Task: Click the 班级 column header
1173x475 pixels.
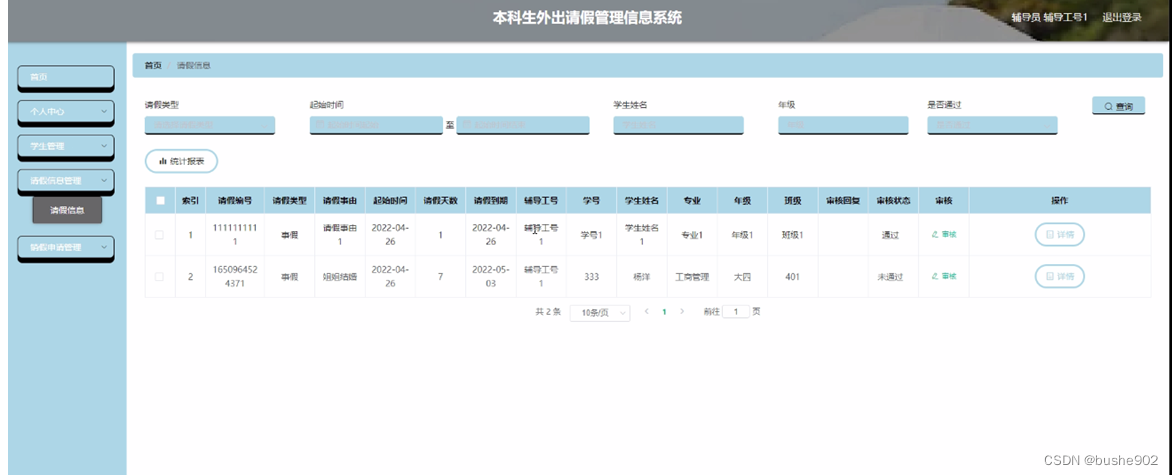Action: click(793, 201)
